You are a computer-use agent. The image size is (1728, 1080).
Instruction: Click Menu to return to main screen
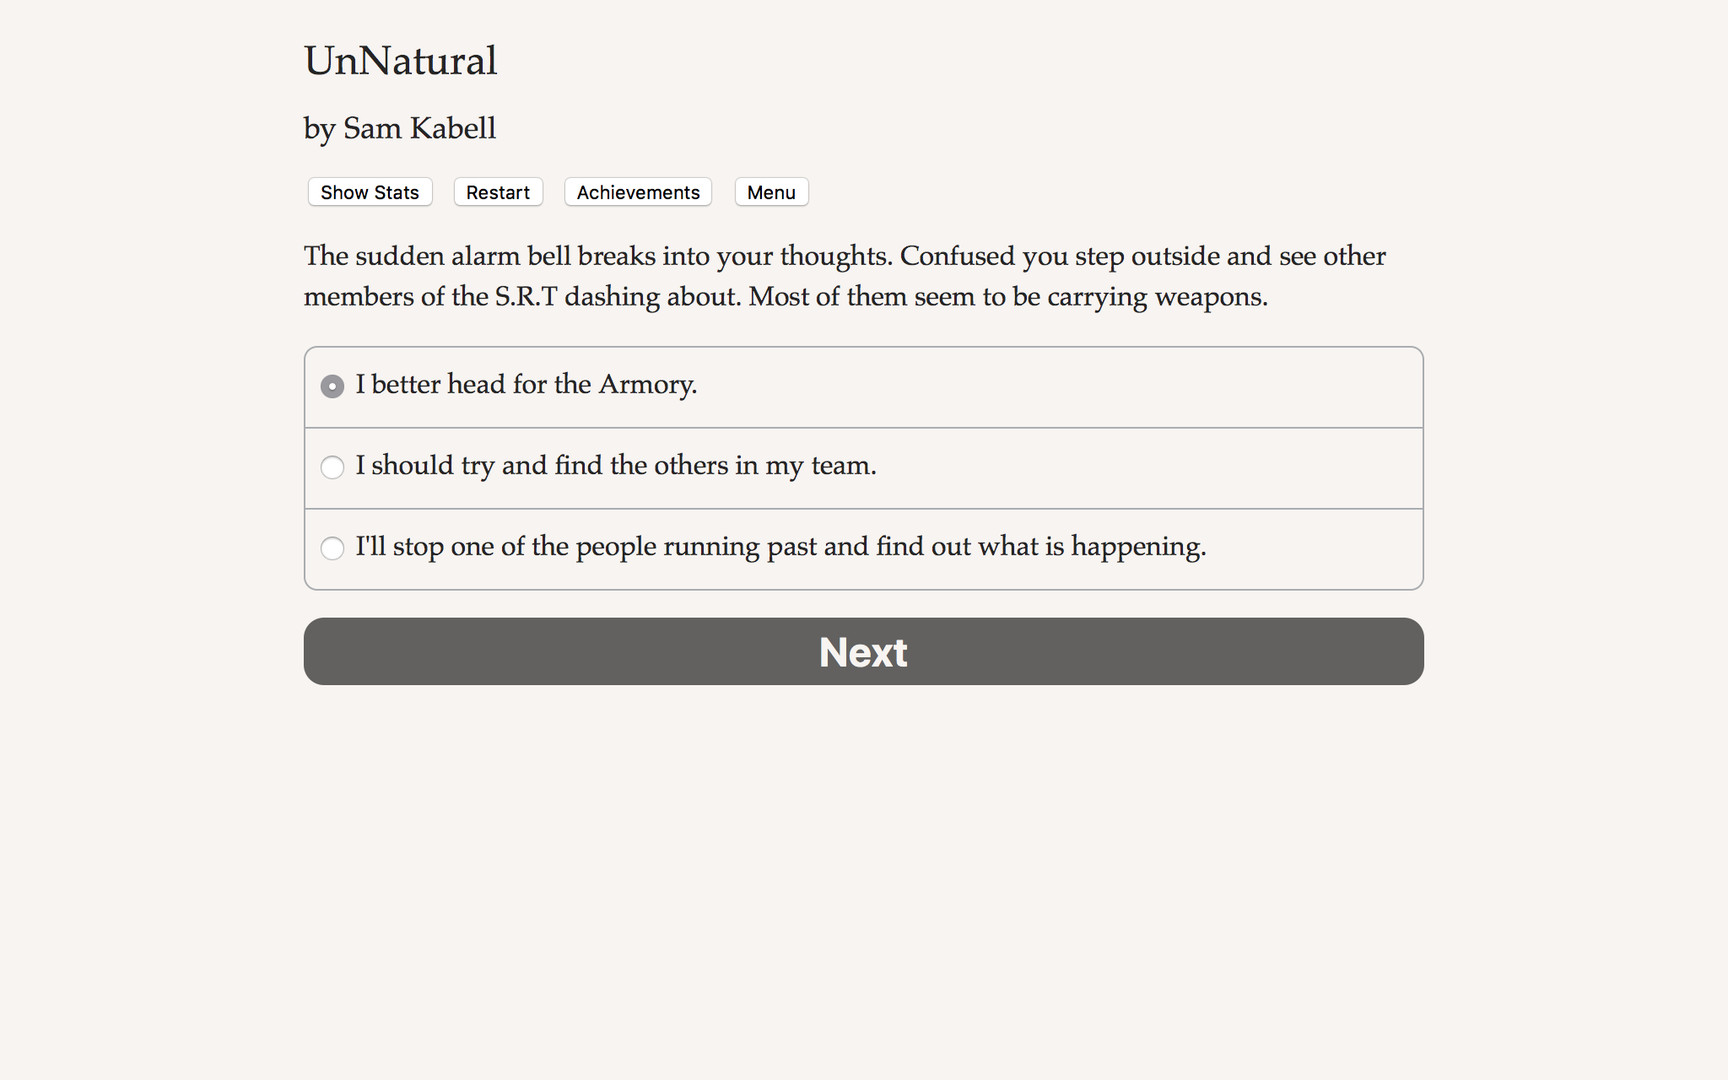771,192
